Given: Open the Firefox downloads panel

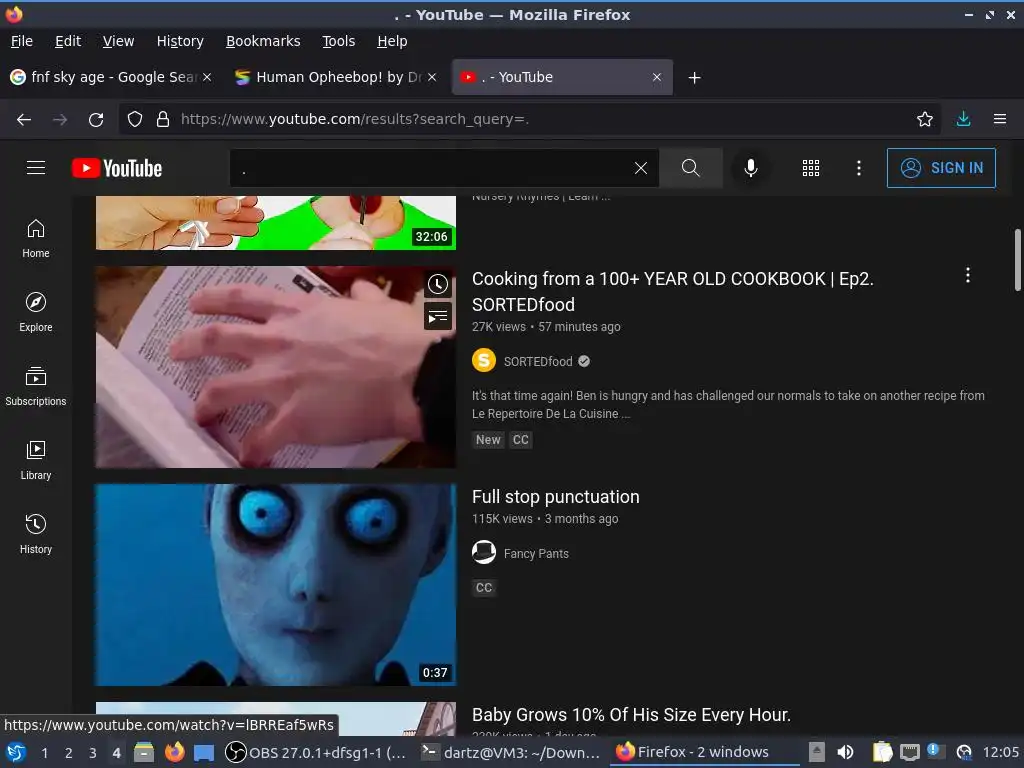Looking at the screenshot, I should (963, 119).
